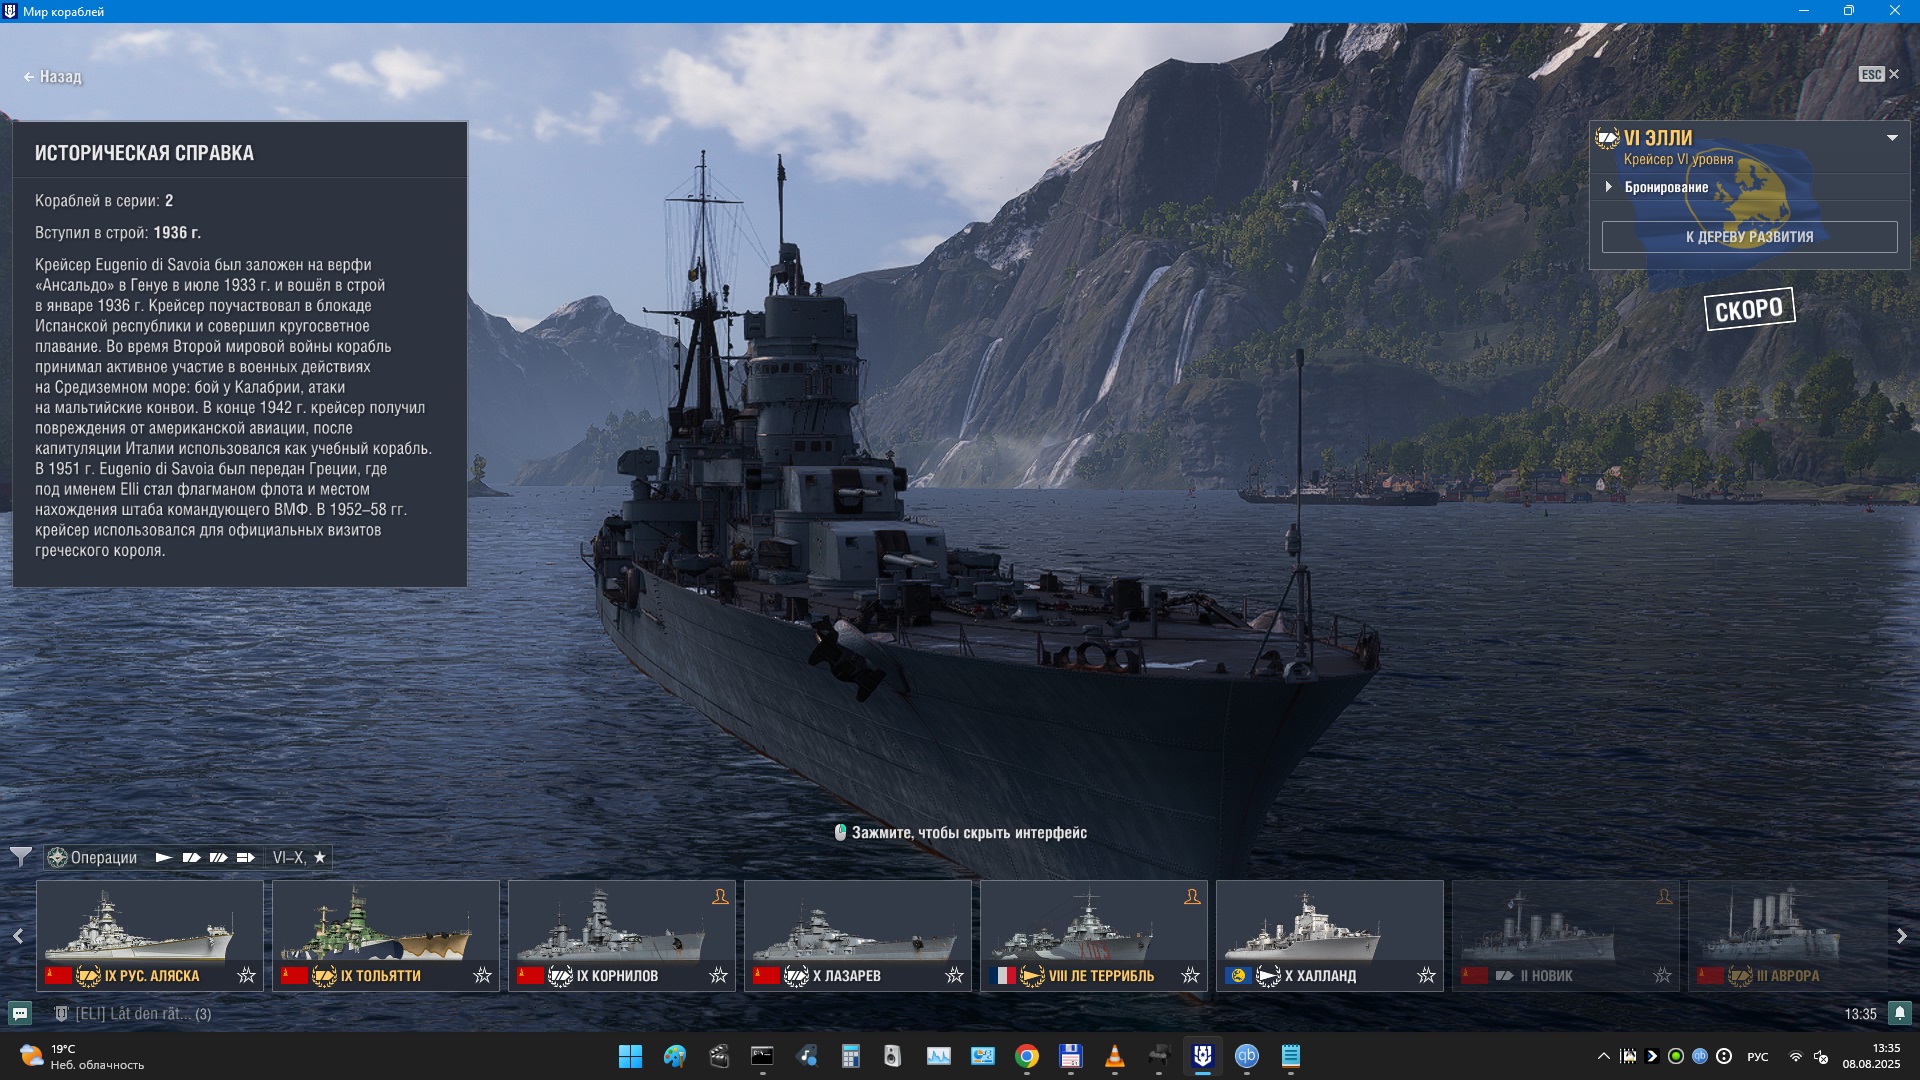This screenshot has width=1920, height=1080.
Task: Open the VI–X tier filter
Action: point(290,857)
